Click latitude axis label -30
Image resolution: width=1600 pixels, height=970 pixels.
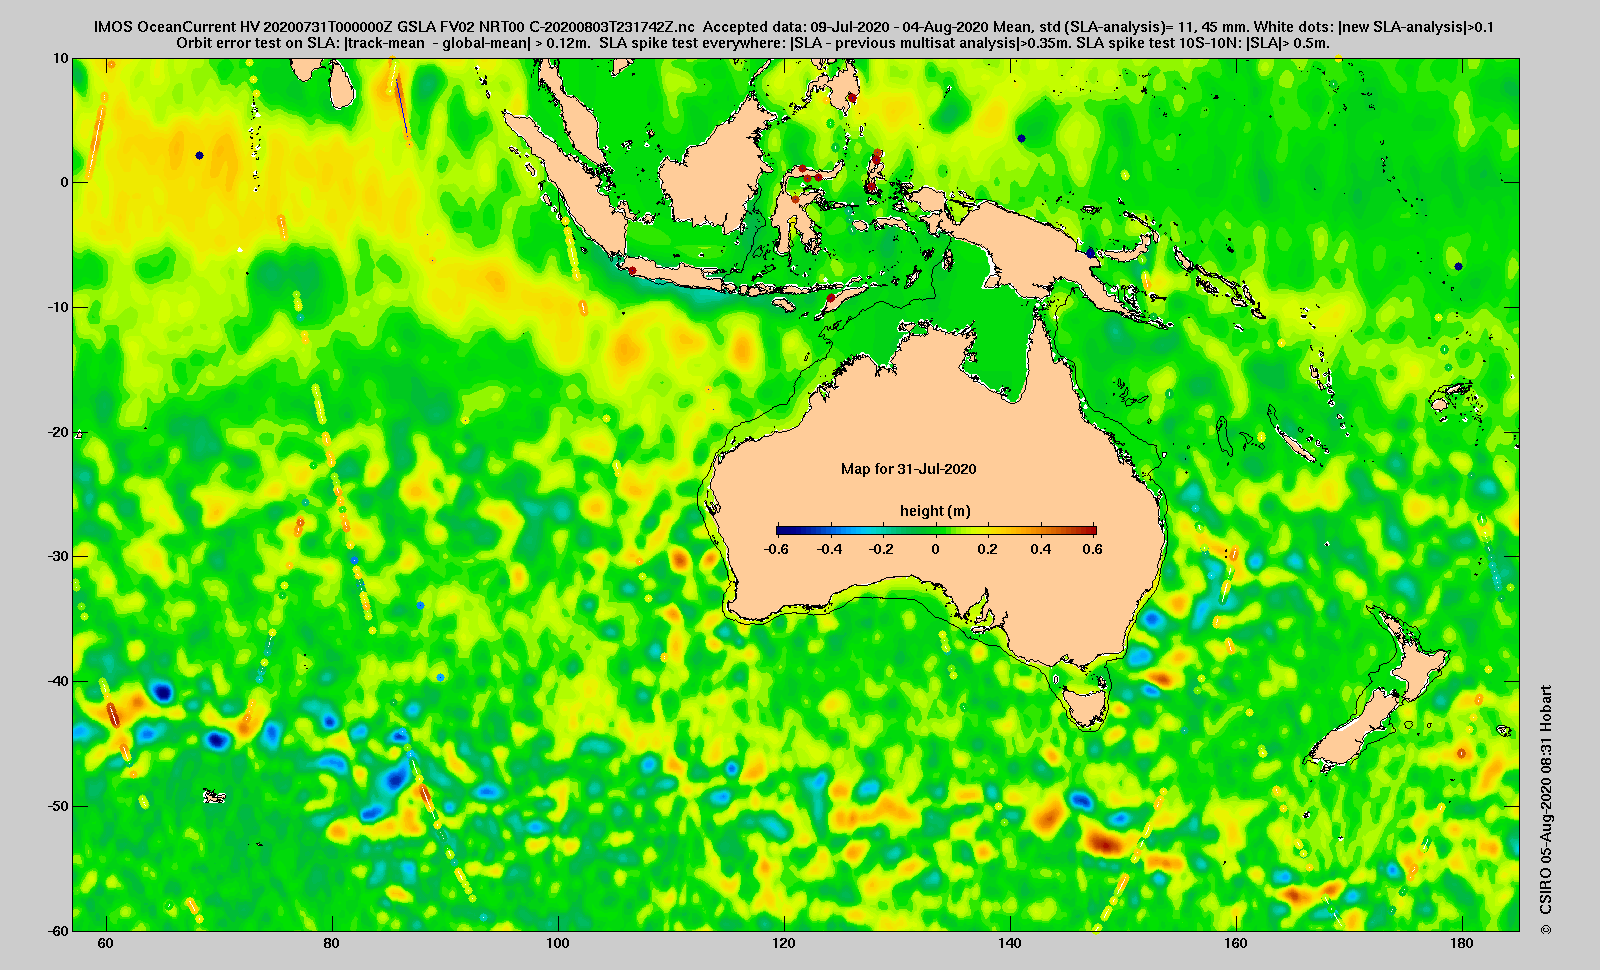[57, 556]
